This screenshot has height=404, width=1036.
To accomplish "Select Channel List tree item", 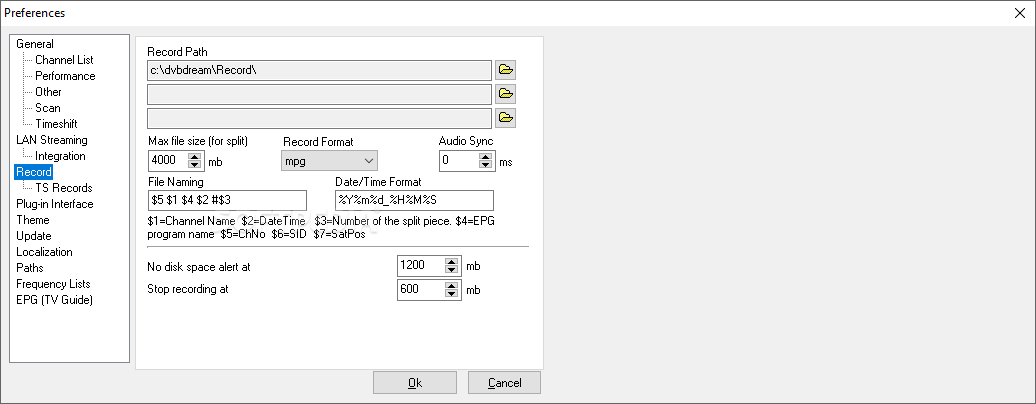I will point(64,60).
